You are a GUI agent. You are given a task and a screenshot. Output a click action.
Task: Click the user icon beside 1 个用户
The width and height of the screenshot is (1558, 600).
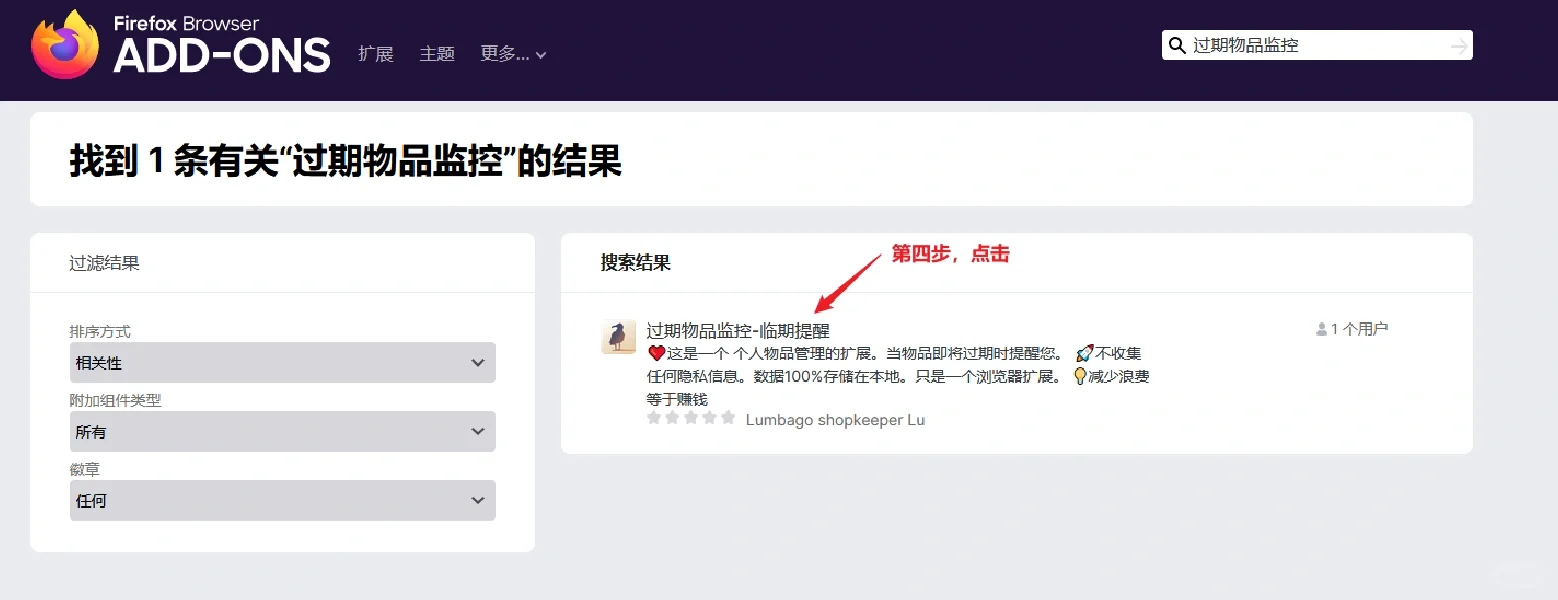pos(1322,329)
